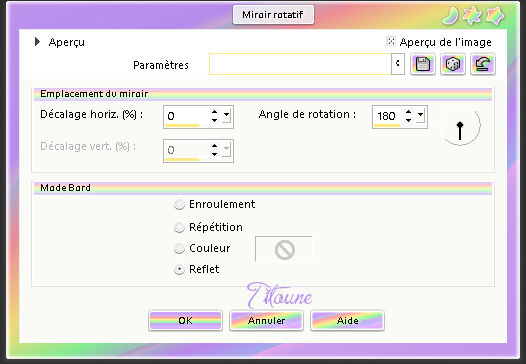Click the Décalage horiz. value field

click(187, 116)
